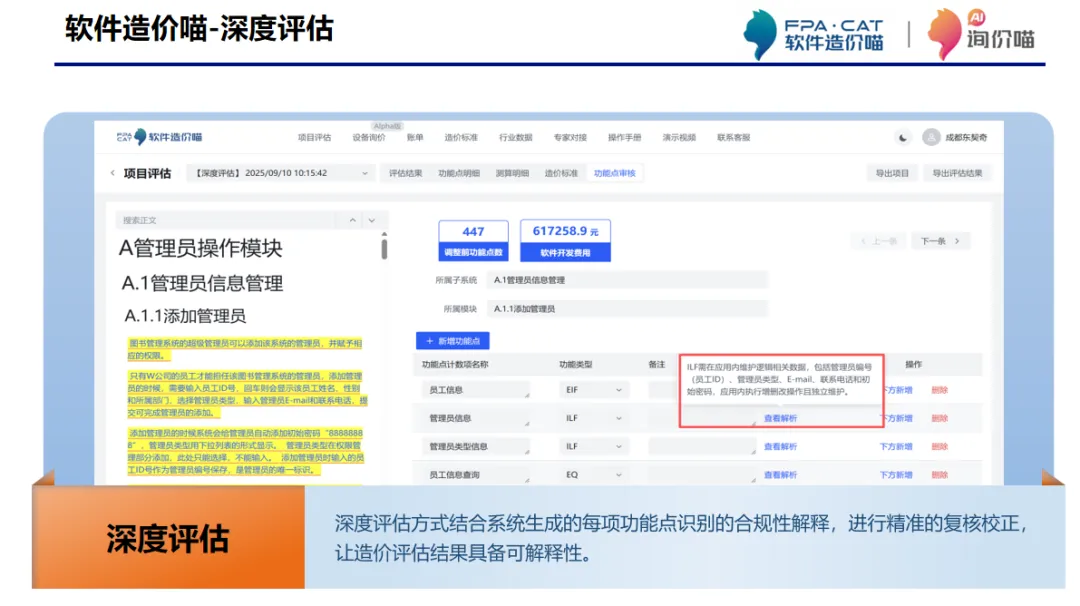1080x606 pixels.
Task: Jump to previous search match arrow
Action: click(353, 220)
